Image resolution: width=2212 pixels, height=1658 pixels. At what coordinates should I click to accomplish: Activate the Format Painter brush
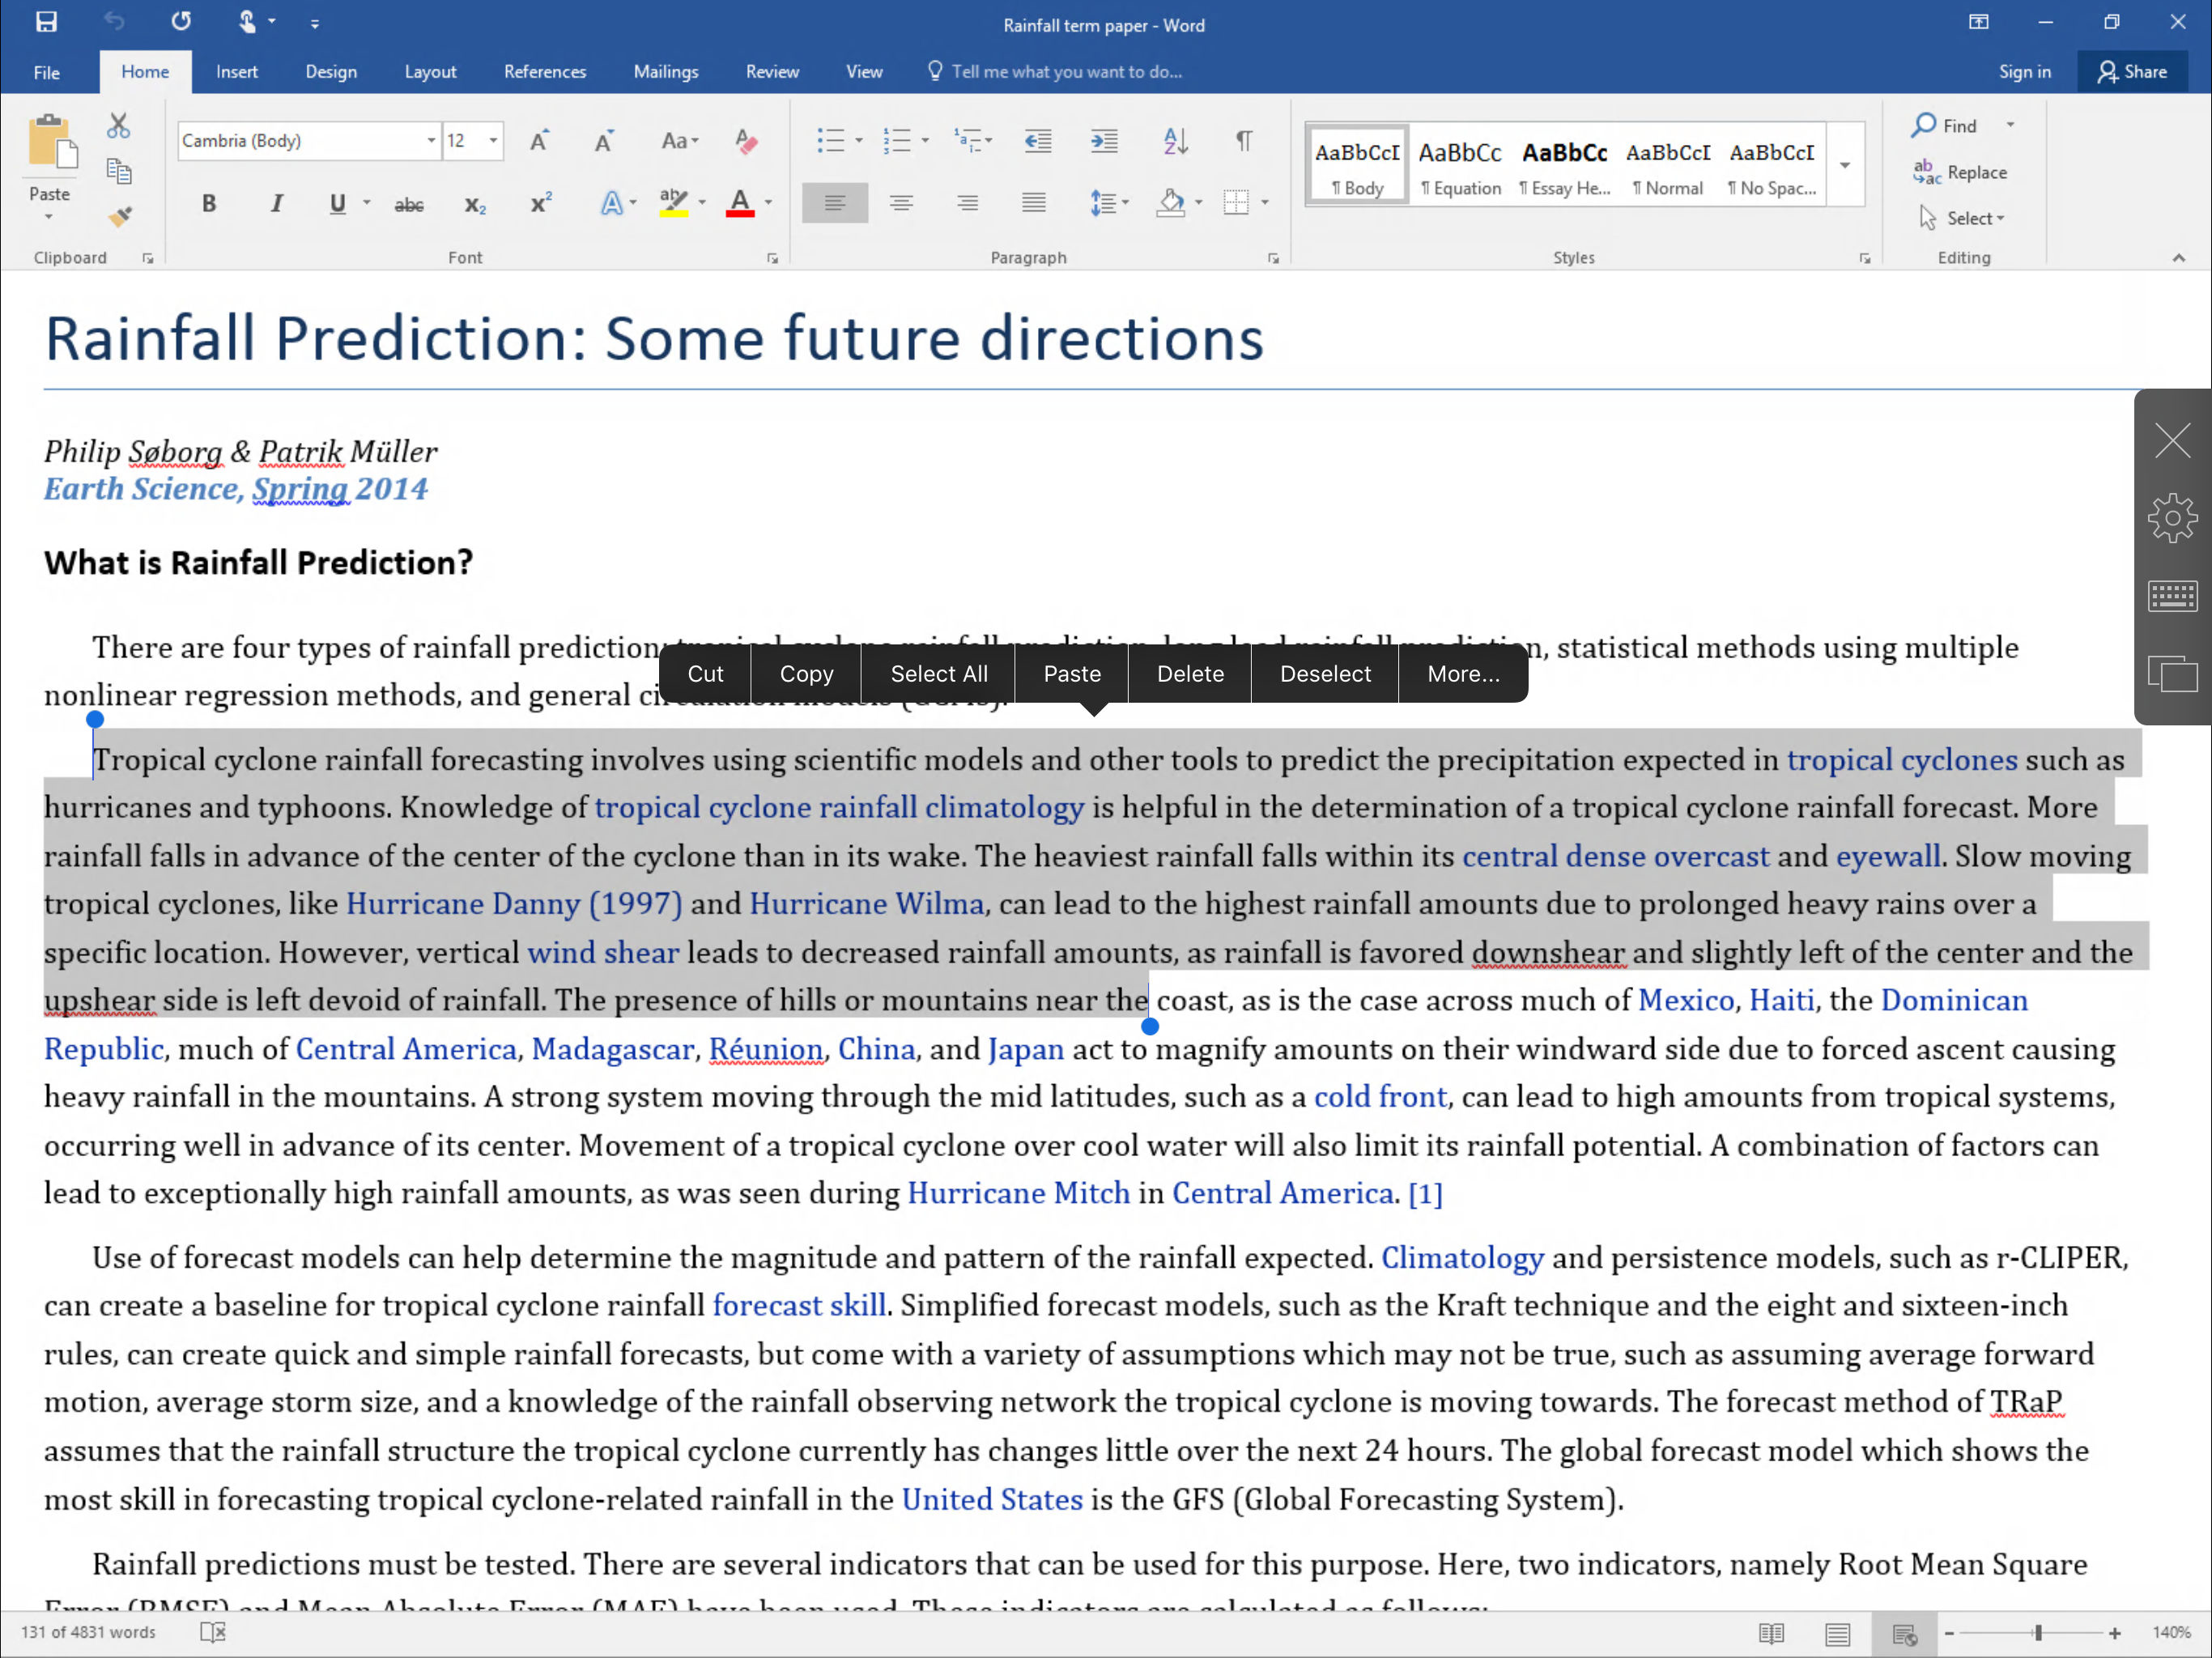(120, 216)
